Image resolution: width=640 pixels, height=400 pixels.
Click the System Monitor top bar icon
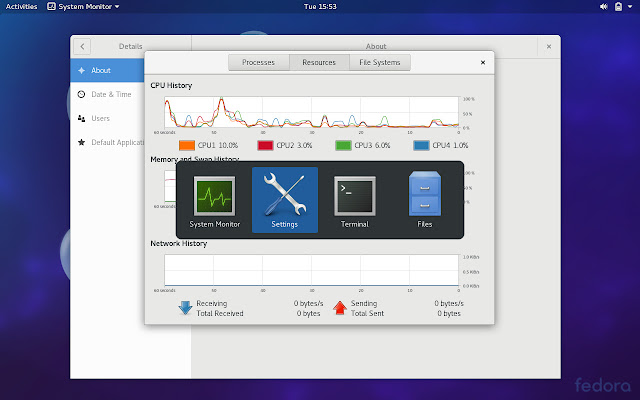(51, 7)
